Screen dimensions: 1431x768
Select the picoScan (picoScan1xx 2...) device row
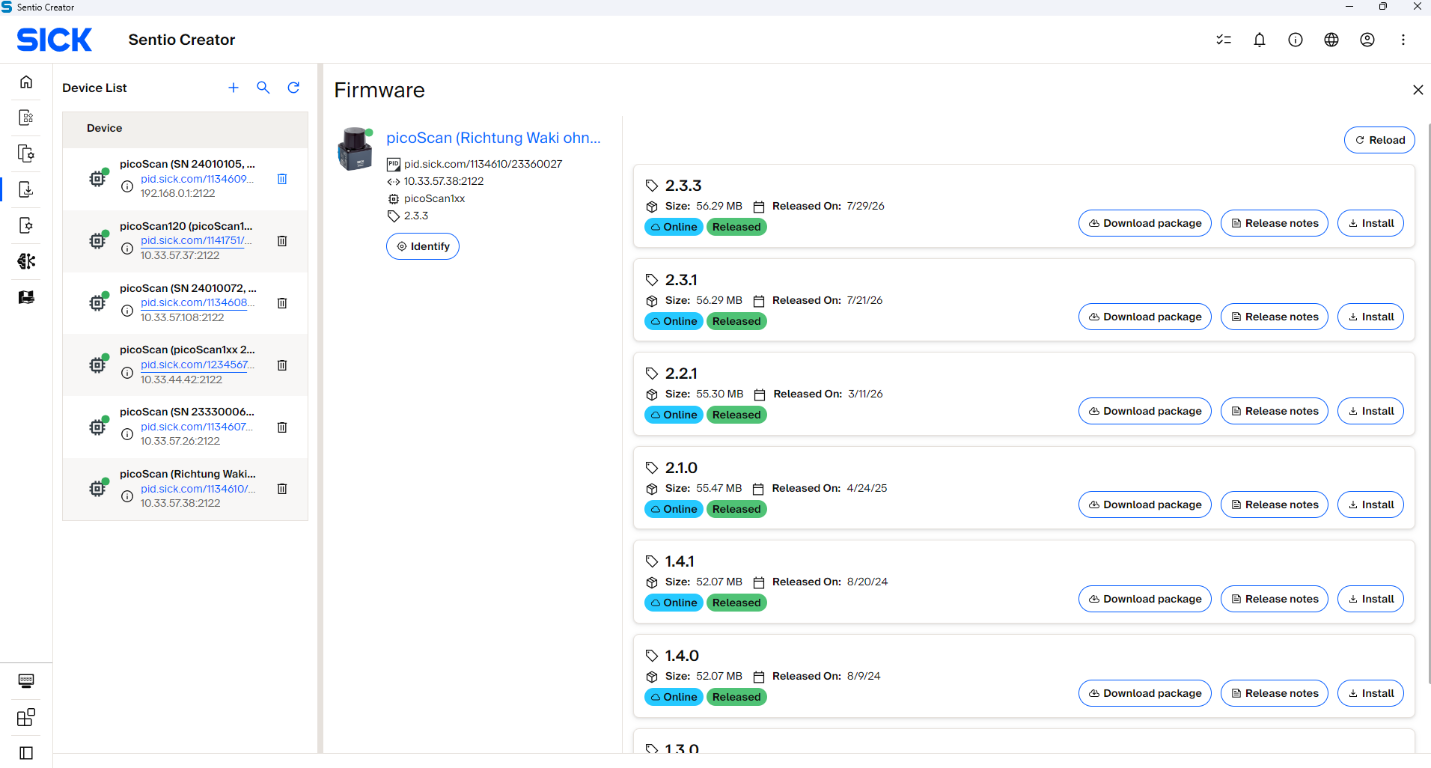[185, 365]
